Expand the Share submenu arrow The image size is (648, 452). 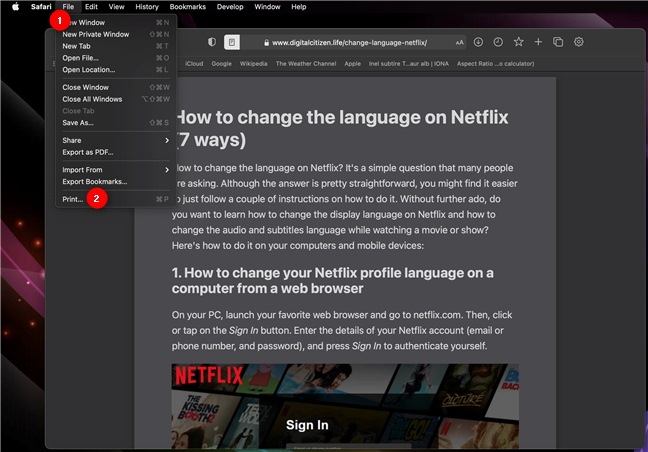pos(167,140)
